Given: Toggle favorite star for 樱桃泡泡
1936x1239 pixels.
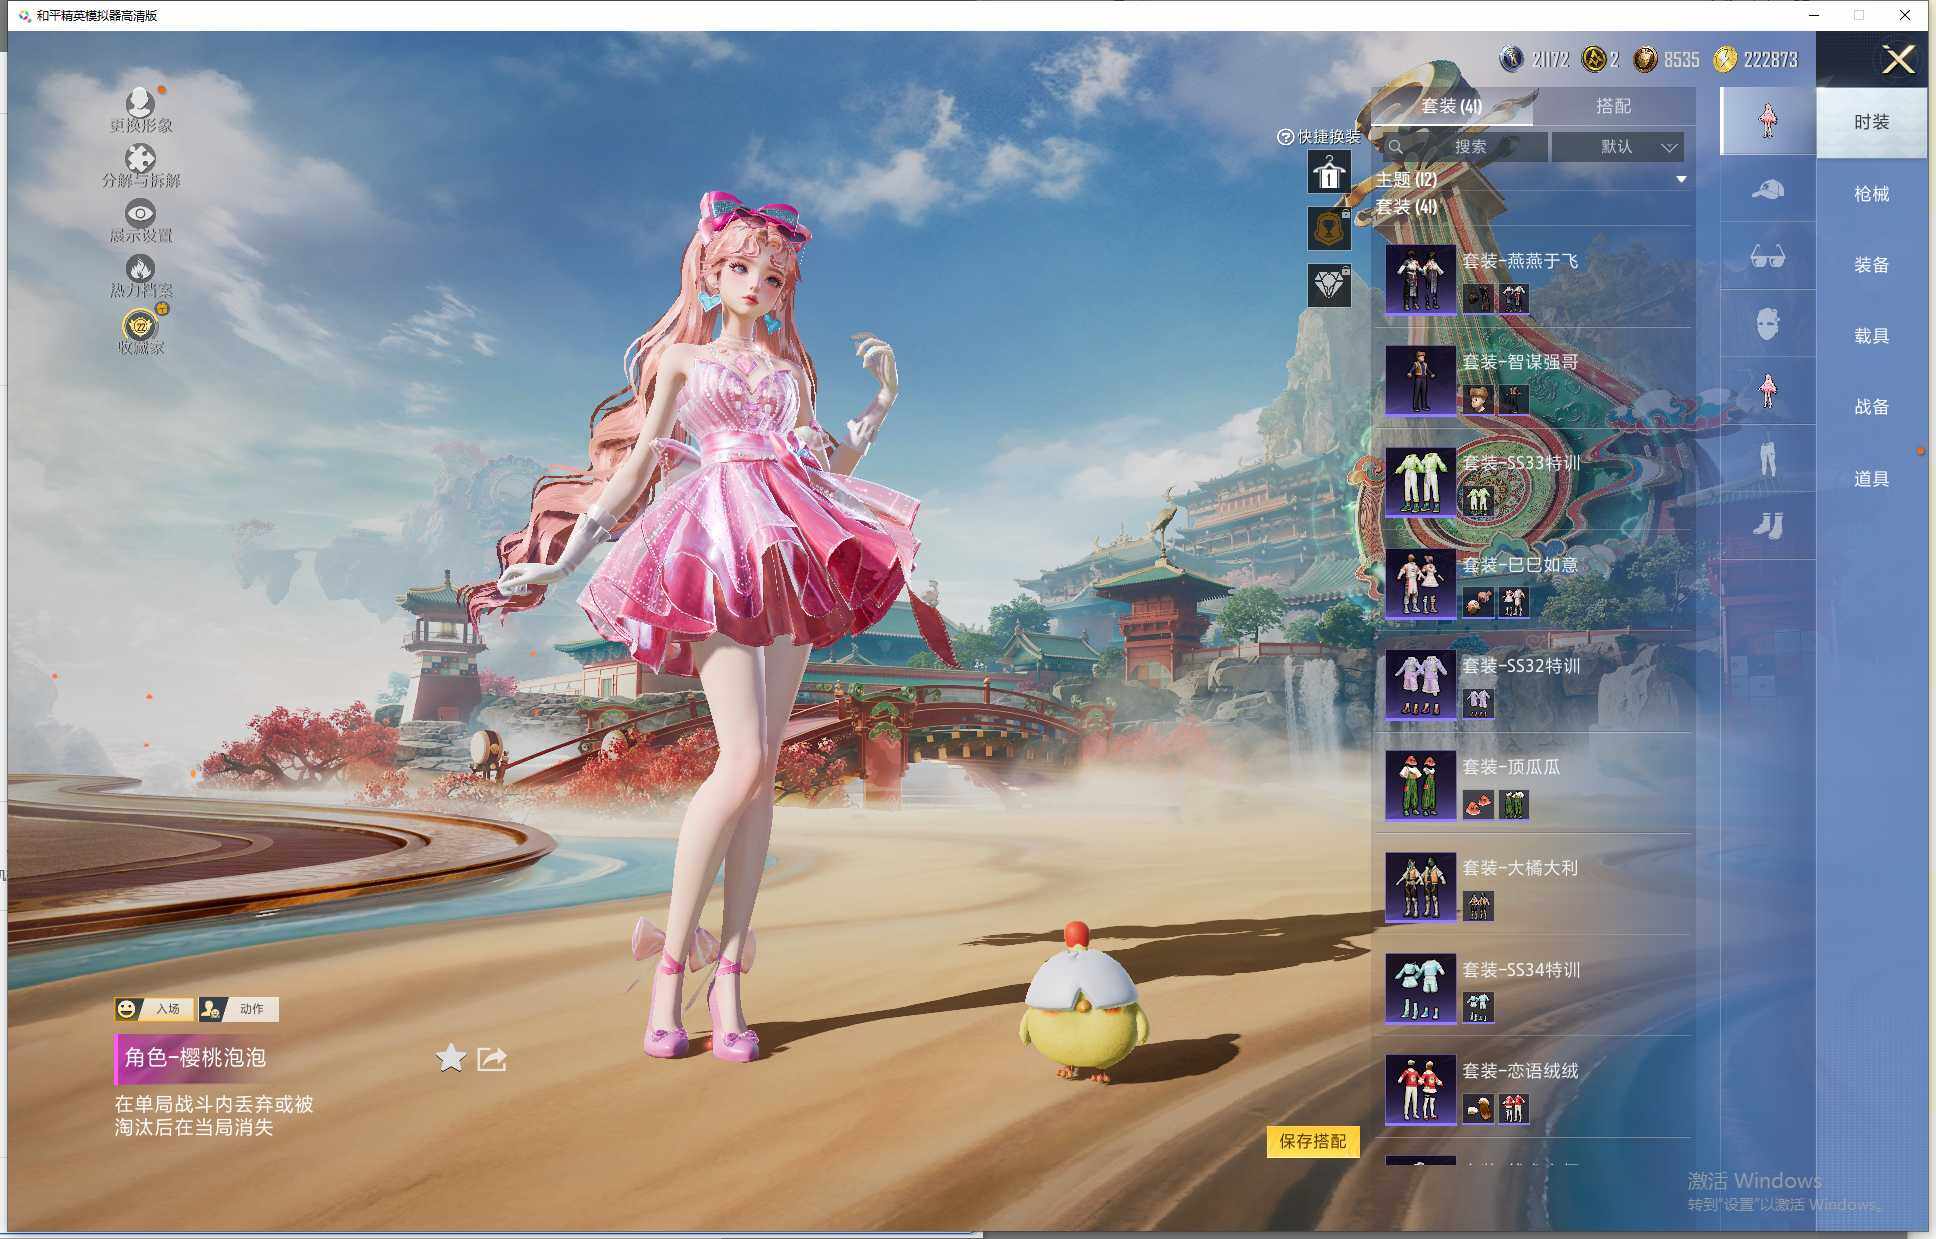Looking at the screenshot, I should pyautogui.click(x=451, y=1058).
